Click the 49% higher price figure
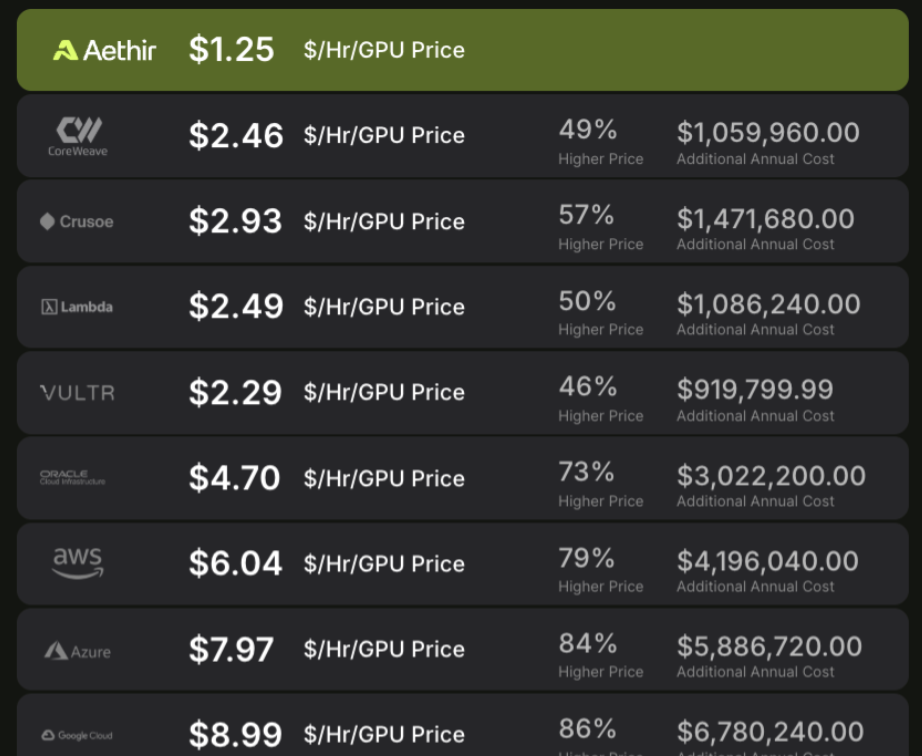This screenshot has width=922, height=756. [x=587, y=129]
